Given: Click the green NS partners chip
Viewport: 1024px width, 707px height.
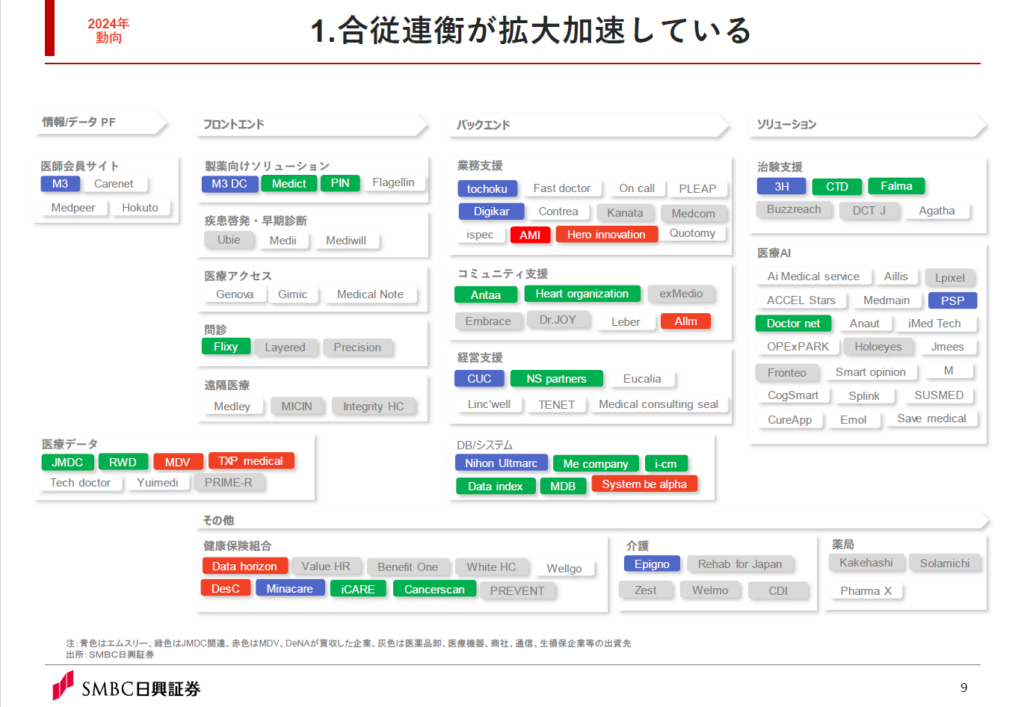Looking at the screenshot, I should [556, 379].
